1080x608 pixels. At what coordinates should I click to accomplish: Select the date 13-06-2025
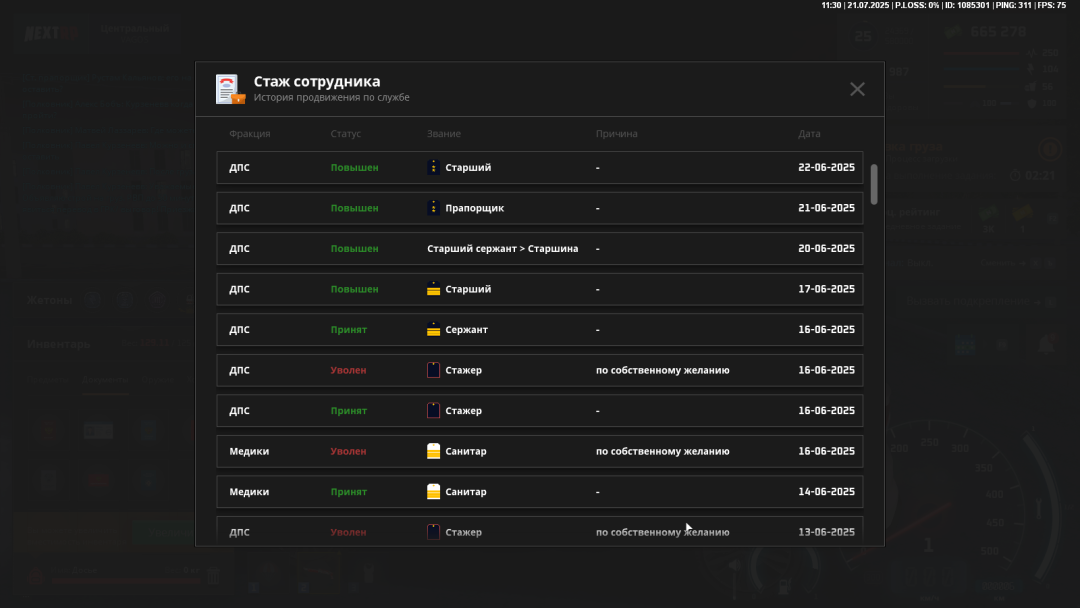[x=827, y=532]
